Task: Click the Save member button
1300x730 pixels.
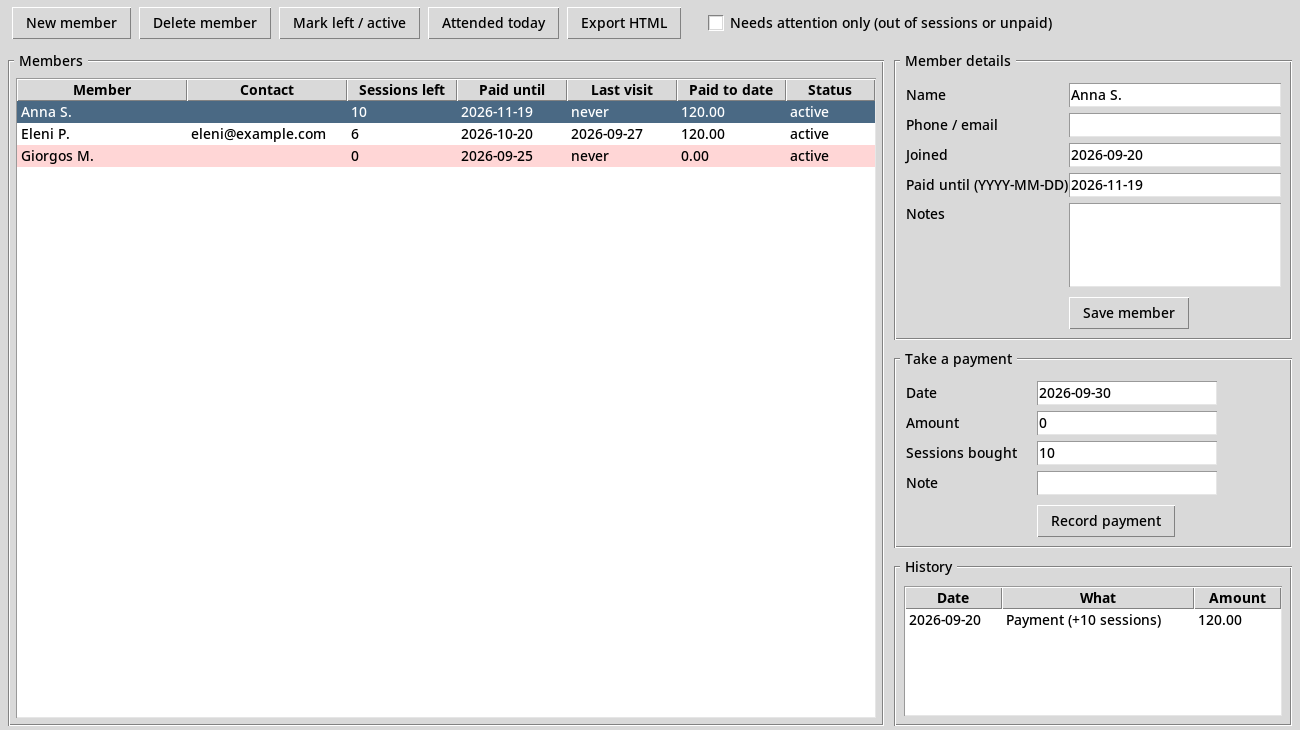Action: pyautogui.click(x=1129, y=313)
